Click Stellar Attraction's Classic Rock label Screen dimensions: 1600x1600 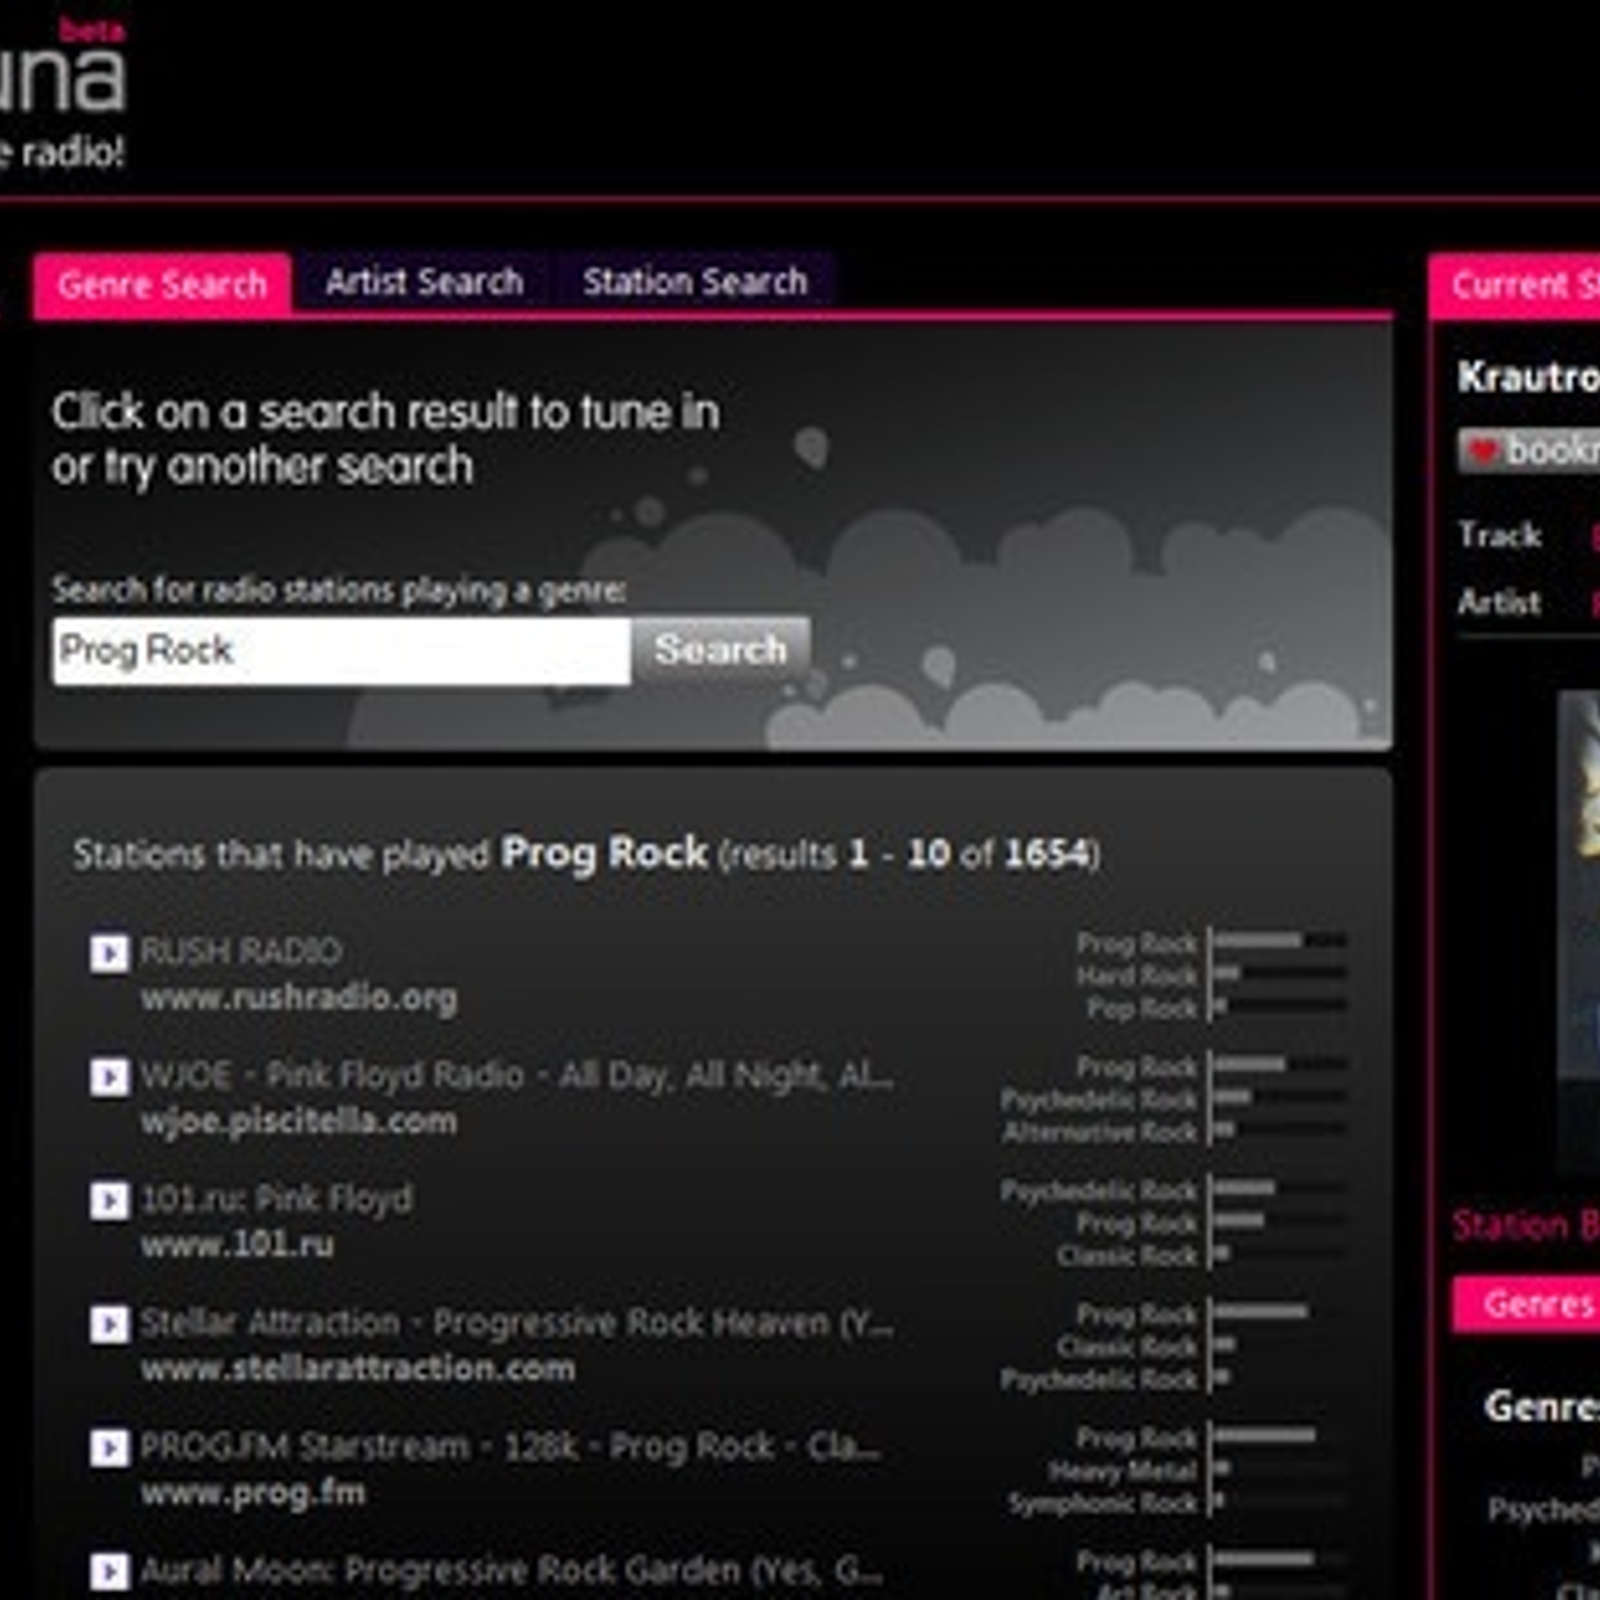1127,1347
